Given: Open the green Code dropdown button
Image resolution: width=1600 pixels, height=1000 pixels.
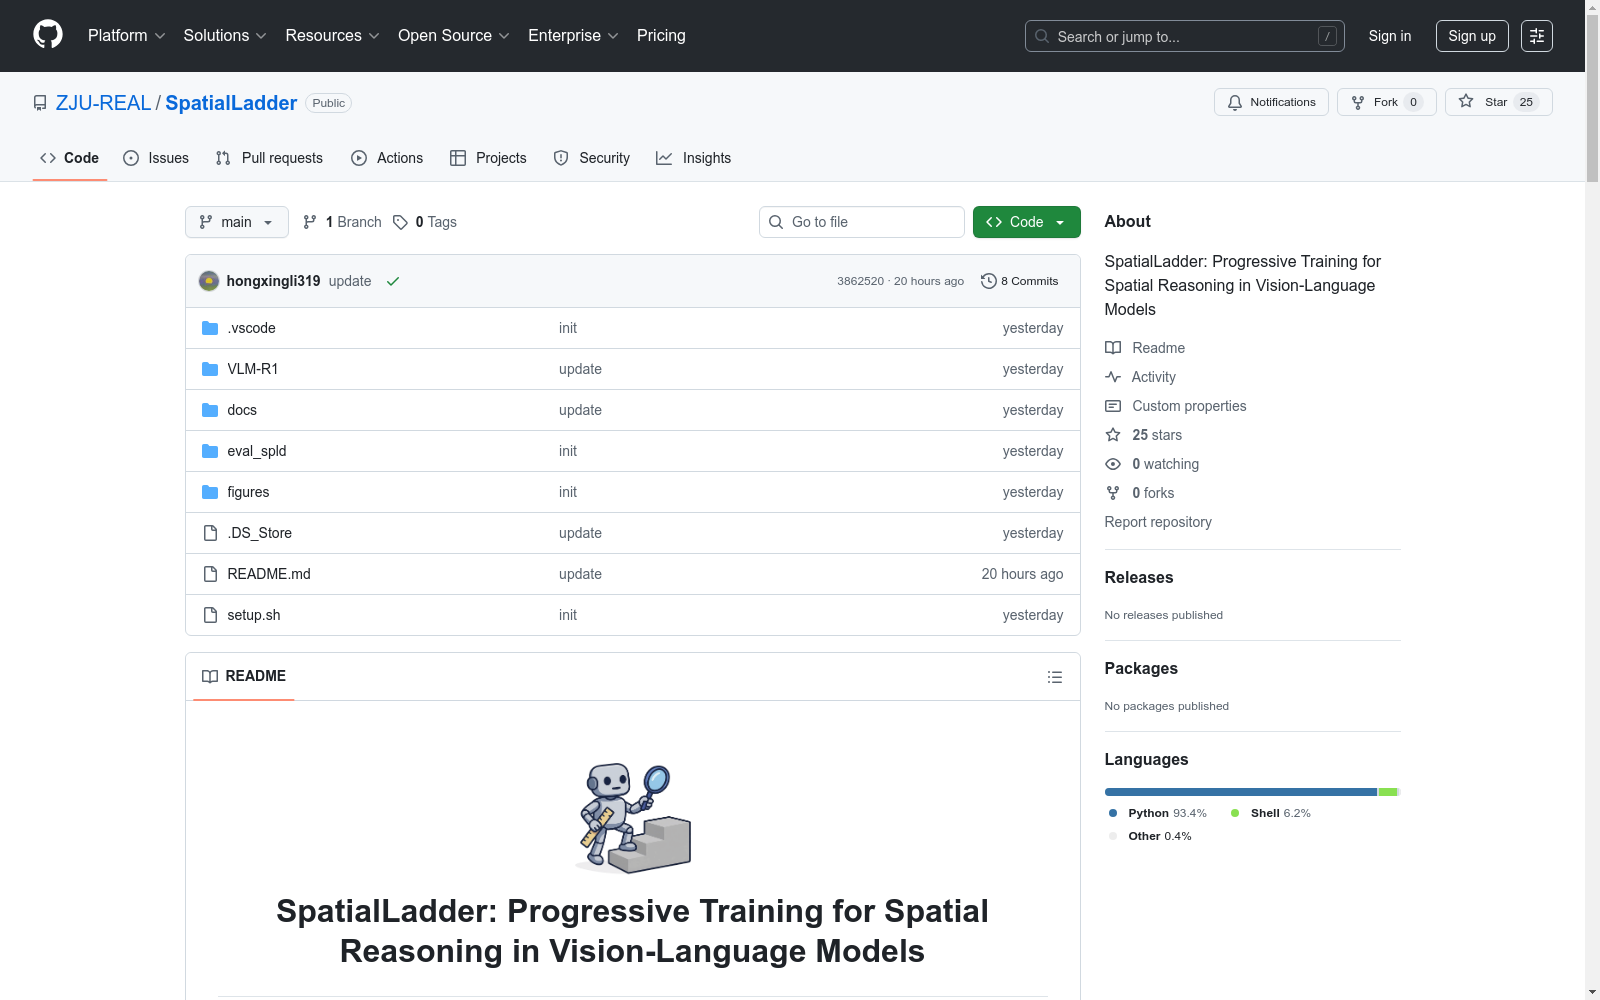Looking at the screenshot, I should [1026, 222].
